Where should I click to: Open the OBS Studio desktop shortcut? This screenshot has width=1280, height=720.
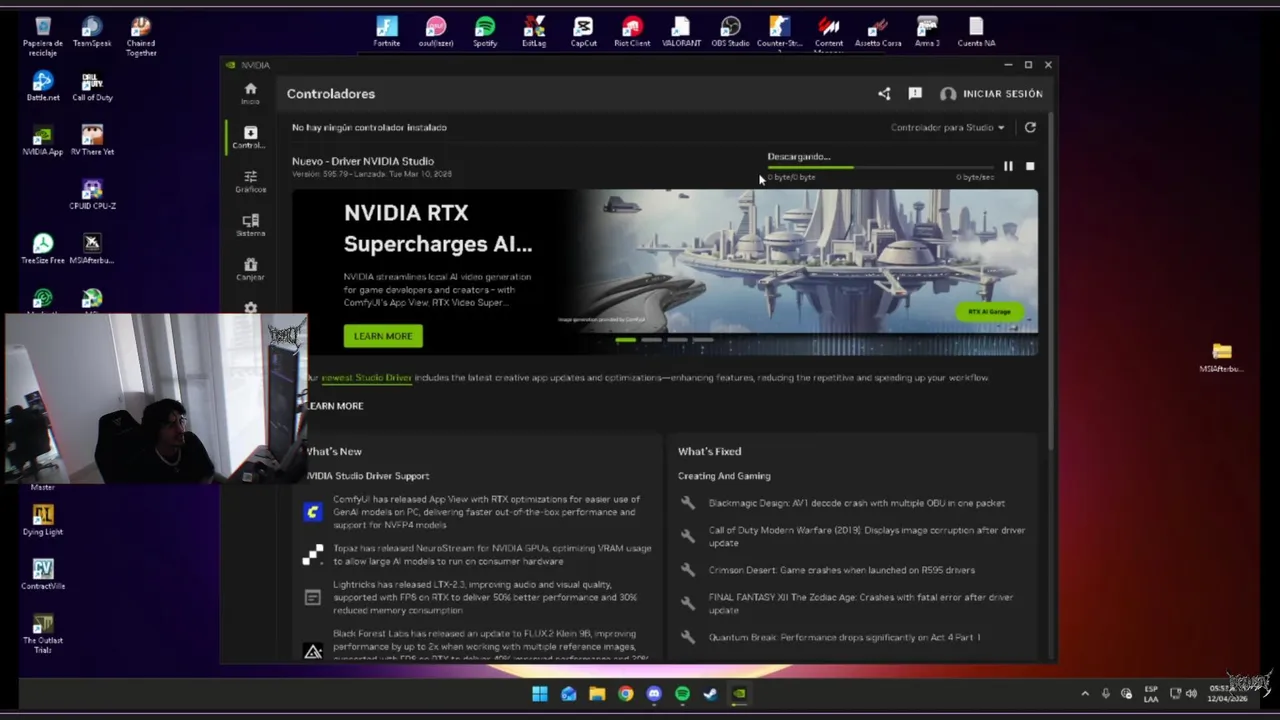[730, 31]
